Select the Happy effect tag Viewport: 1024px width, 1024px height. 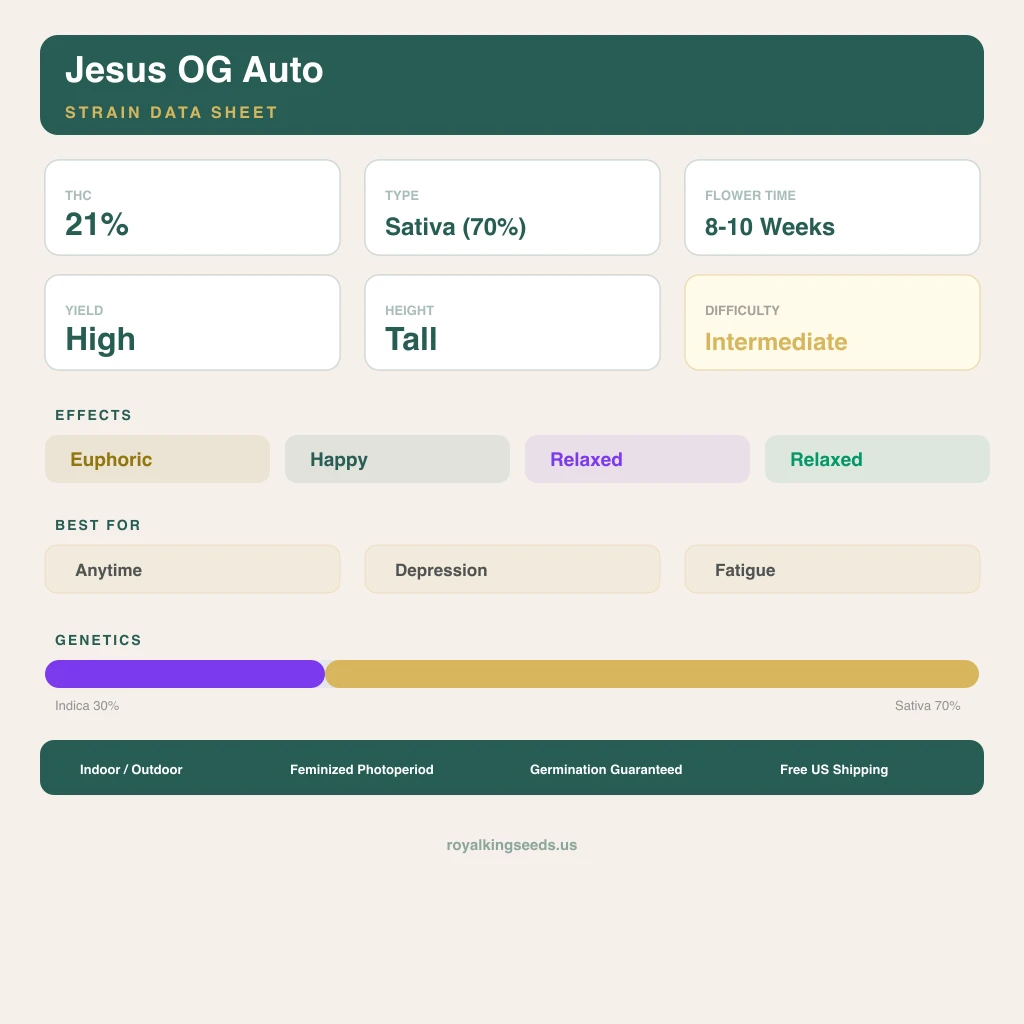click(x=397, y=459)
